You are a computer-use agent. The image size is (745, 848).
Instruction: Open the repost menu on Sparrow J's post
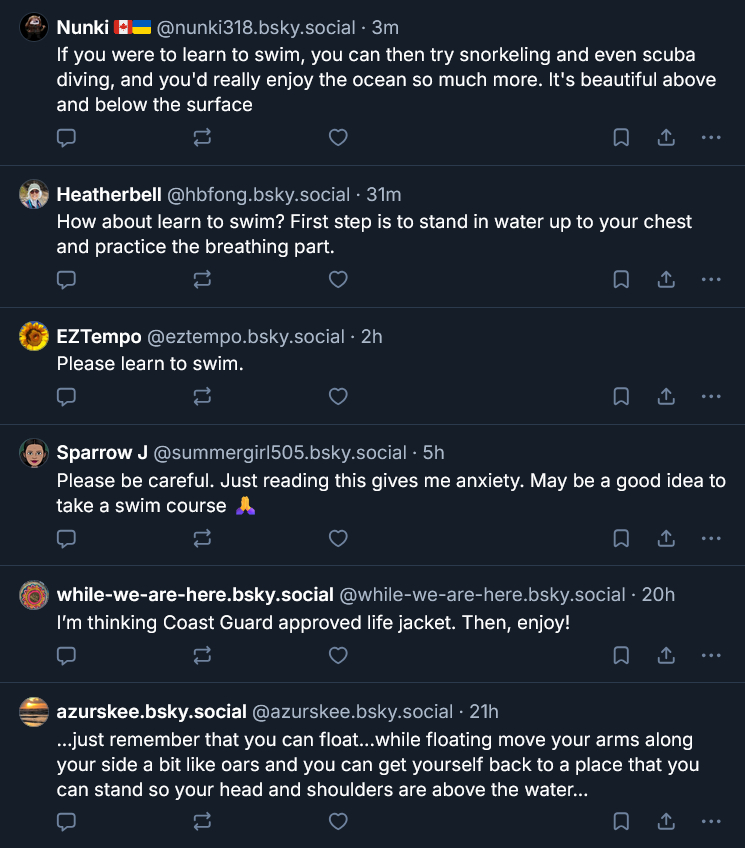(202, 539)
